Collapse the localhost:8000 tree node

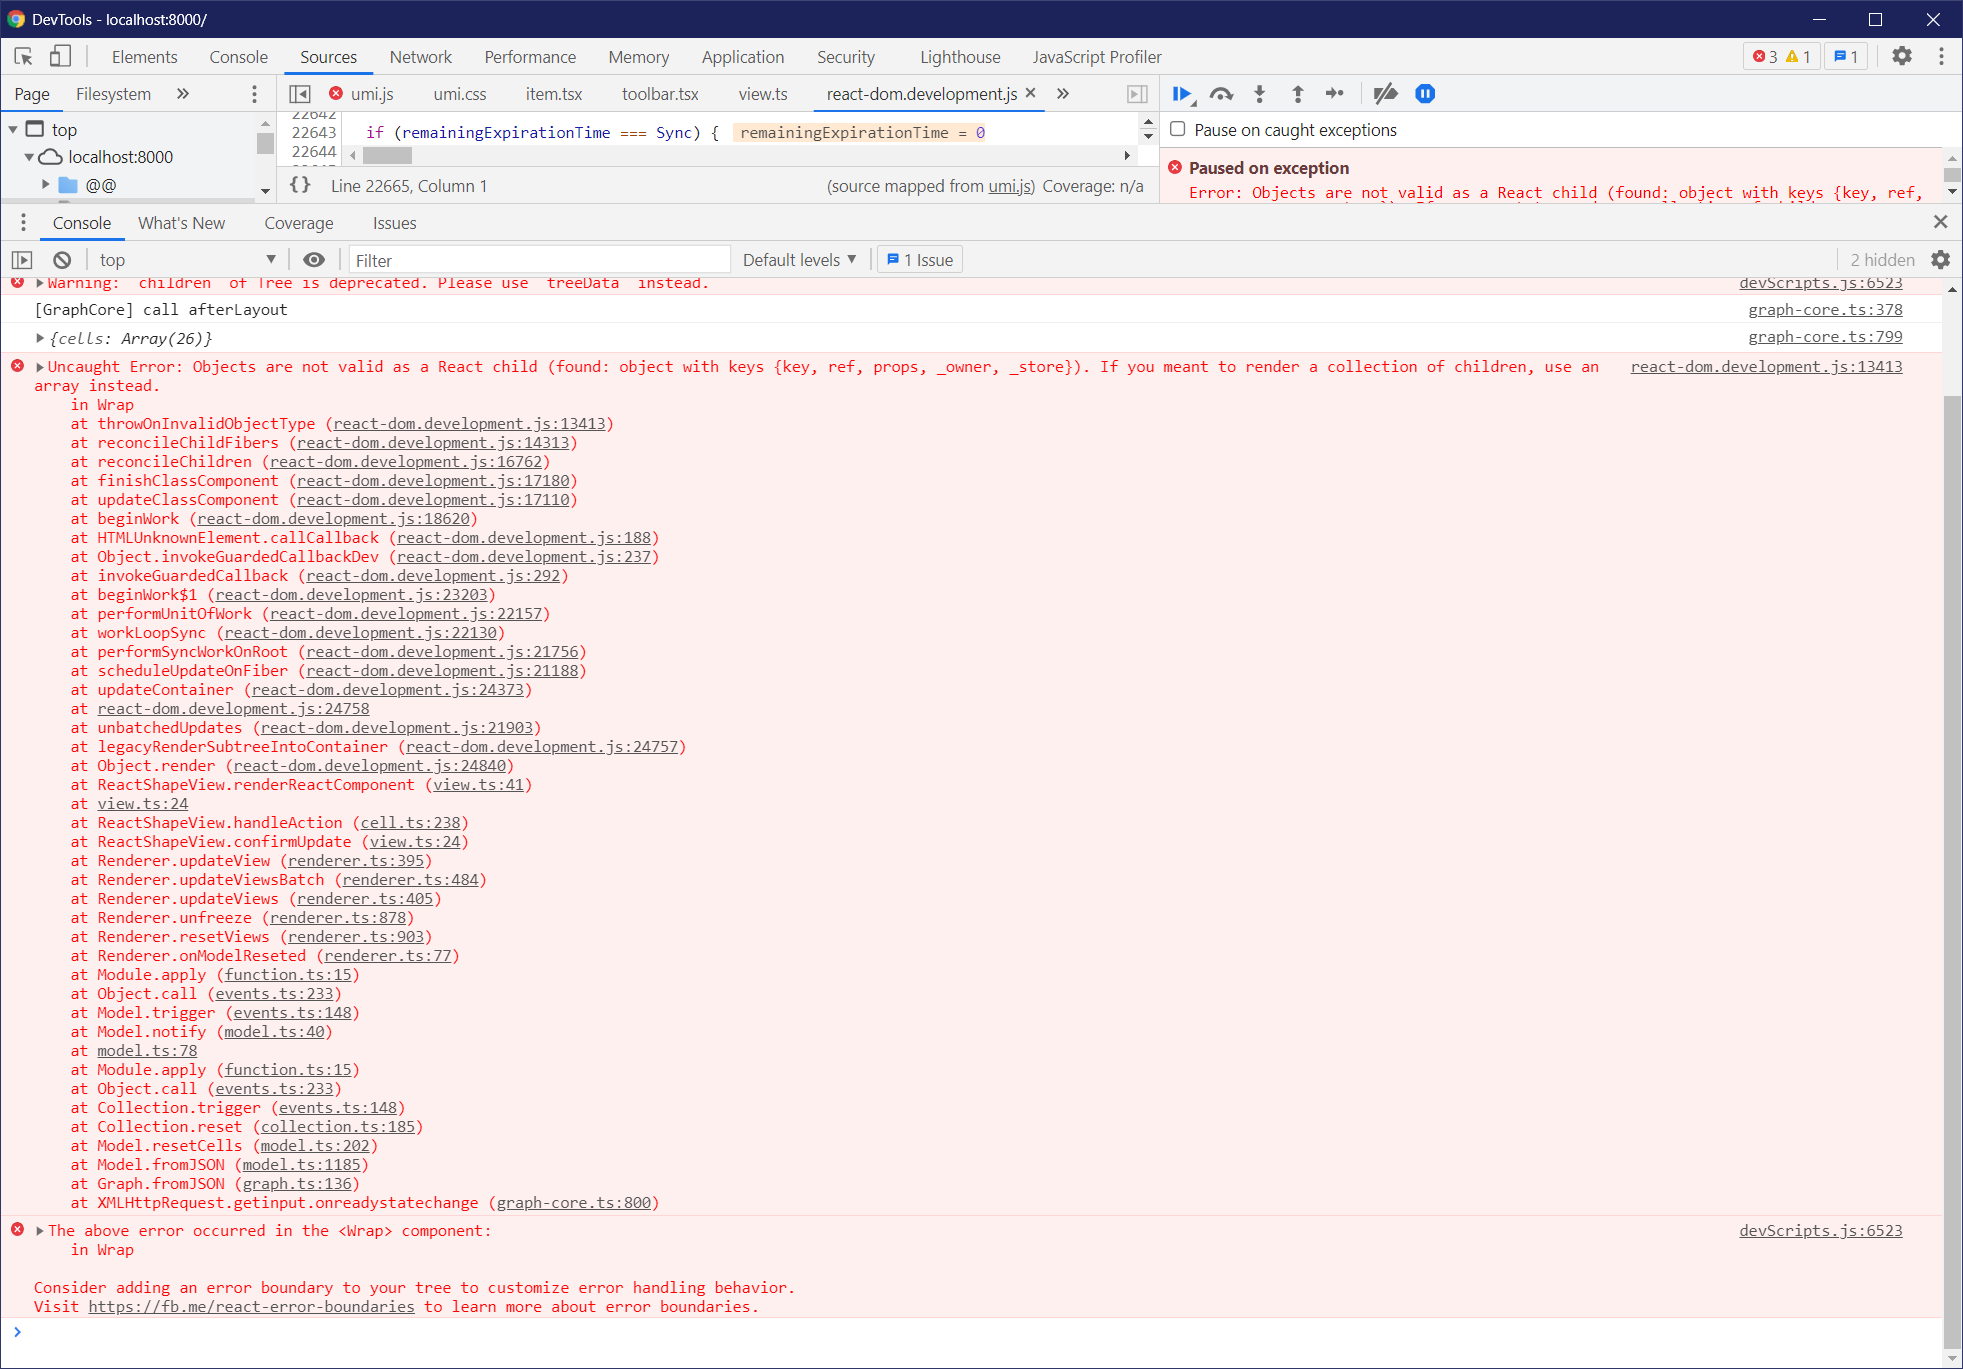pyautogui.click(x=30, y=157)
